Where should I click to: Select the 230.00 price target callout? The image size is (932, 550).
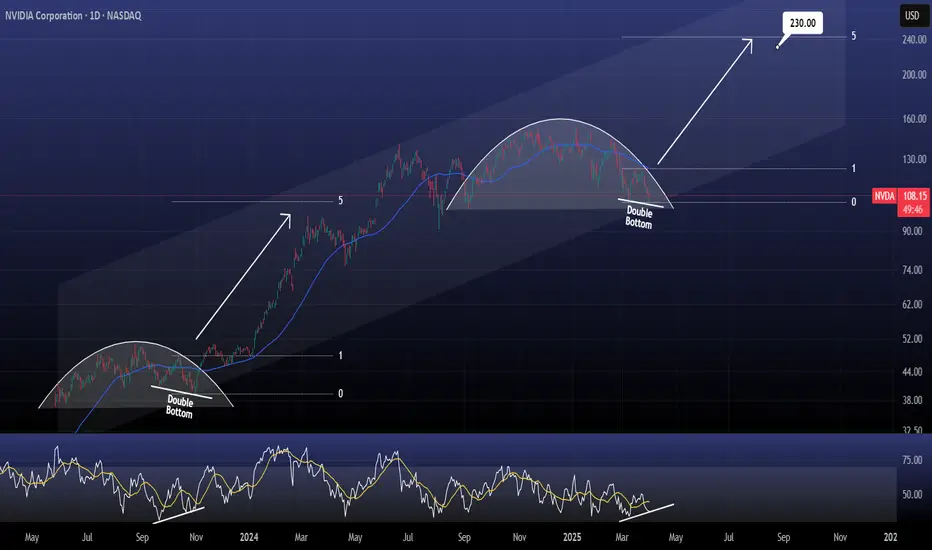coord(802,23)
